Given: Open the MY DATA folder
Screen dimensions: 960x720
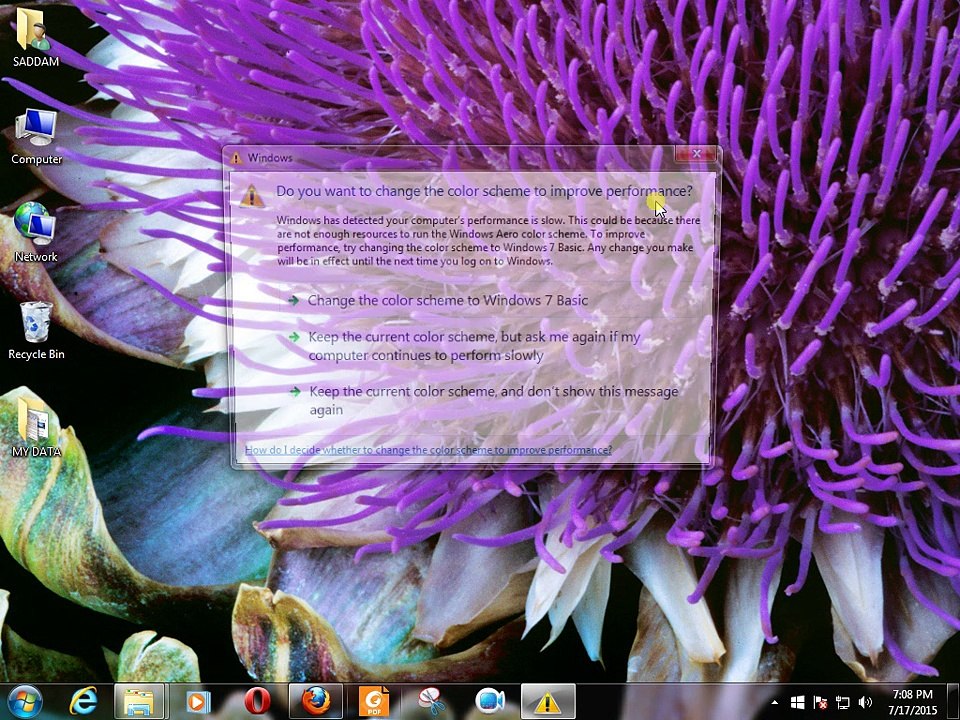Looking at the screenshot, I should coord(36,427).
